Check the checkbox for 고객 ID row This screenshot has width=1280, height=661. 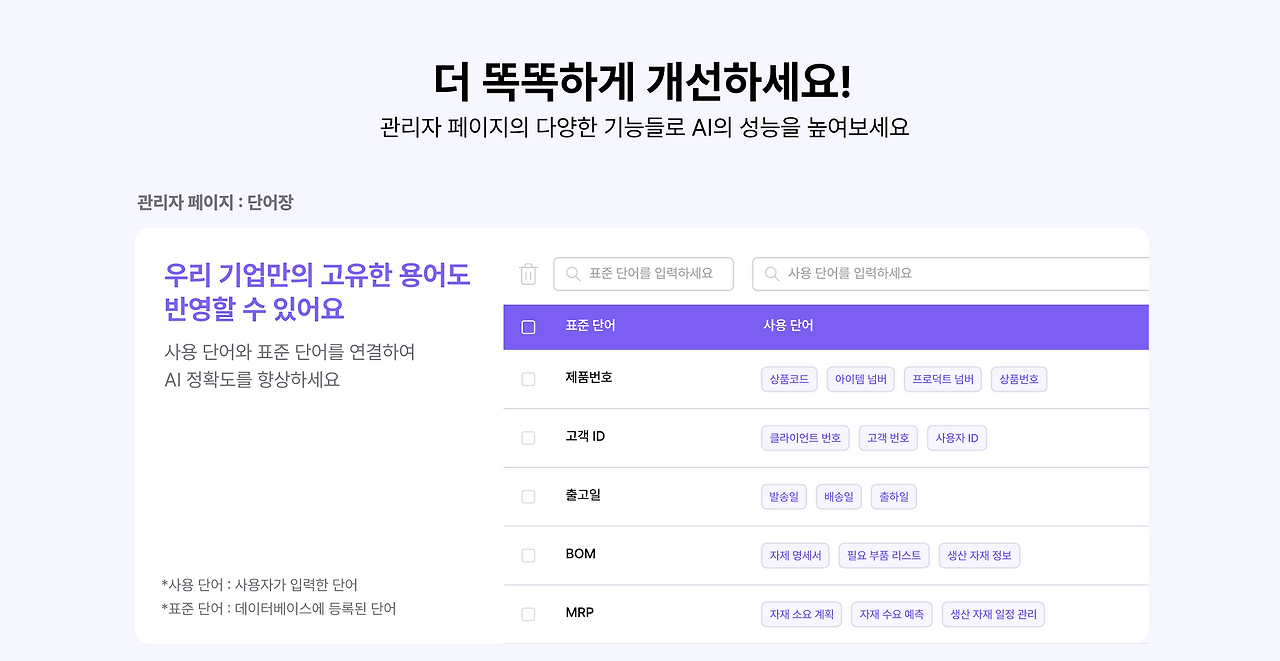529,437
